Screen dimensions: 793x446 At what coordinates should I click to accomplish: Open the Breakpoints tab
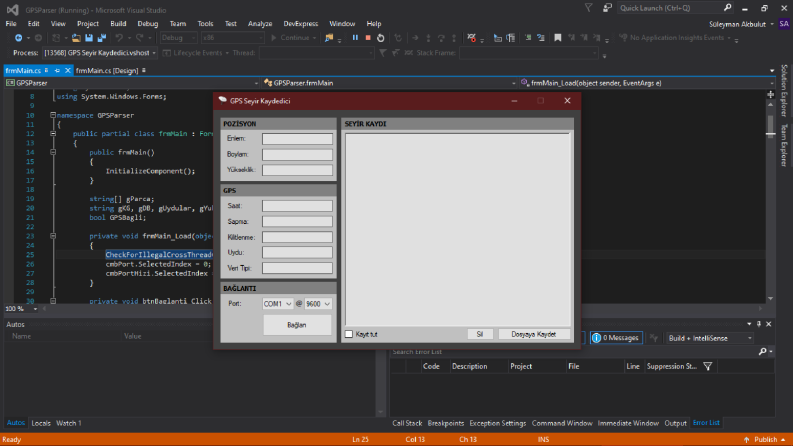(x=446, y=423)
